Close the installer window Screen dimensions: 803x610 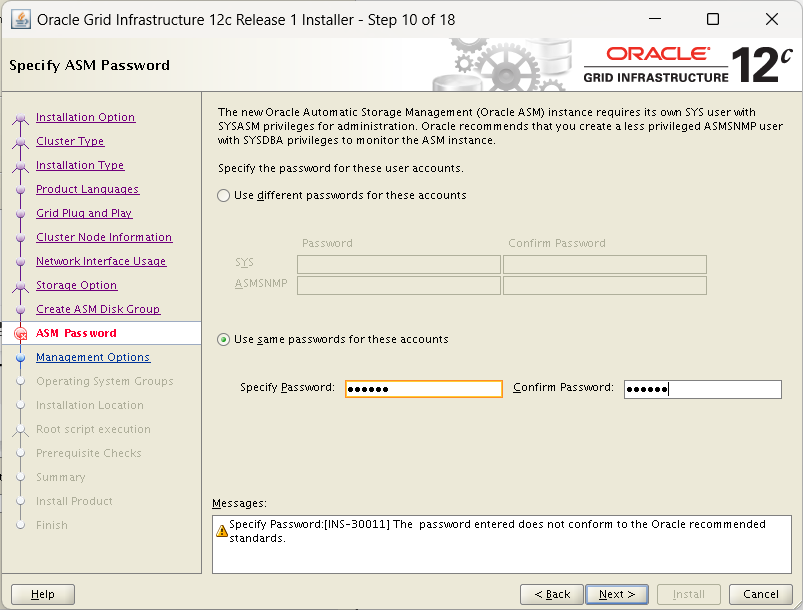[x=771, y=19]
